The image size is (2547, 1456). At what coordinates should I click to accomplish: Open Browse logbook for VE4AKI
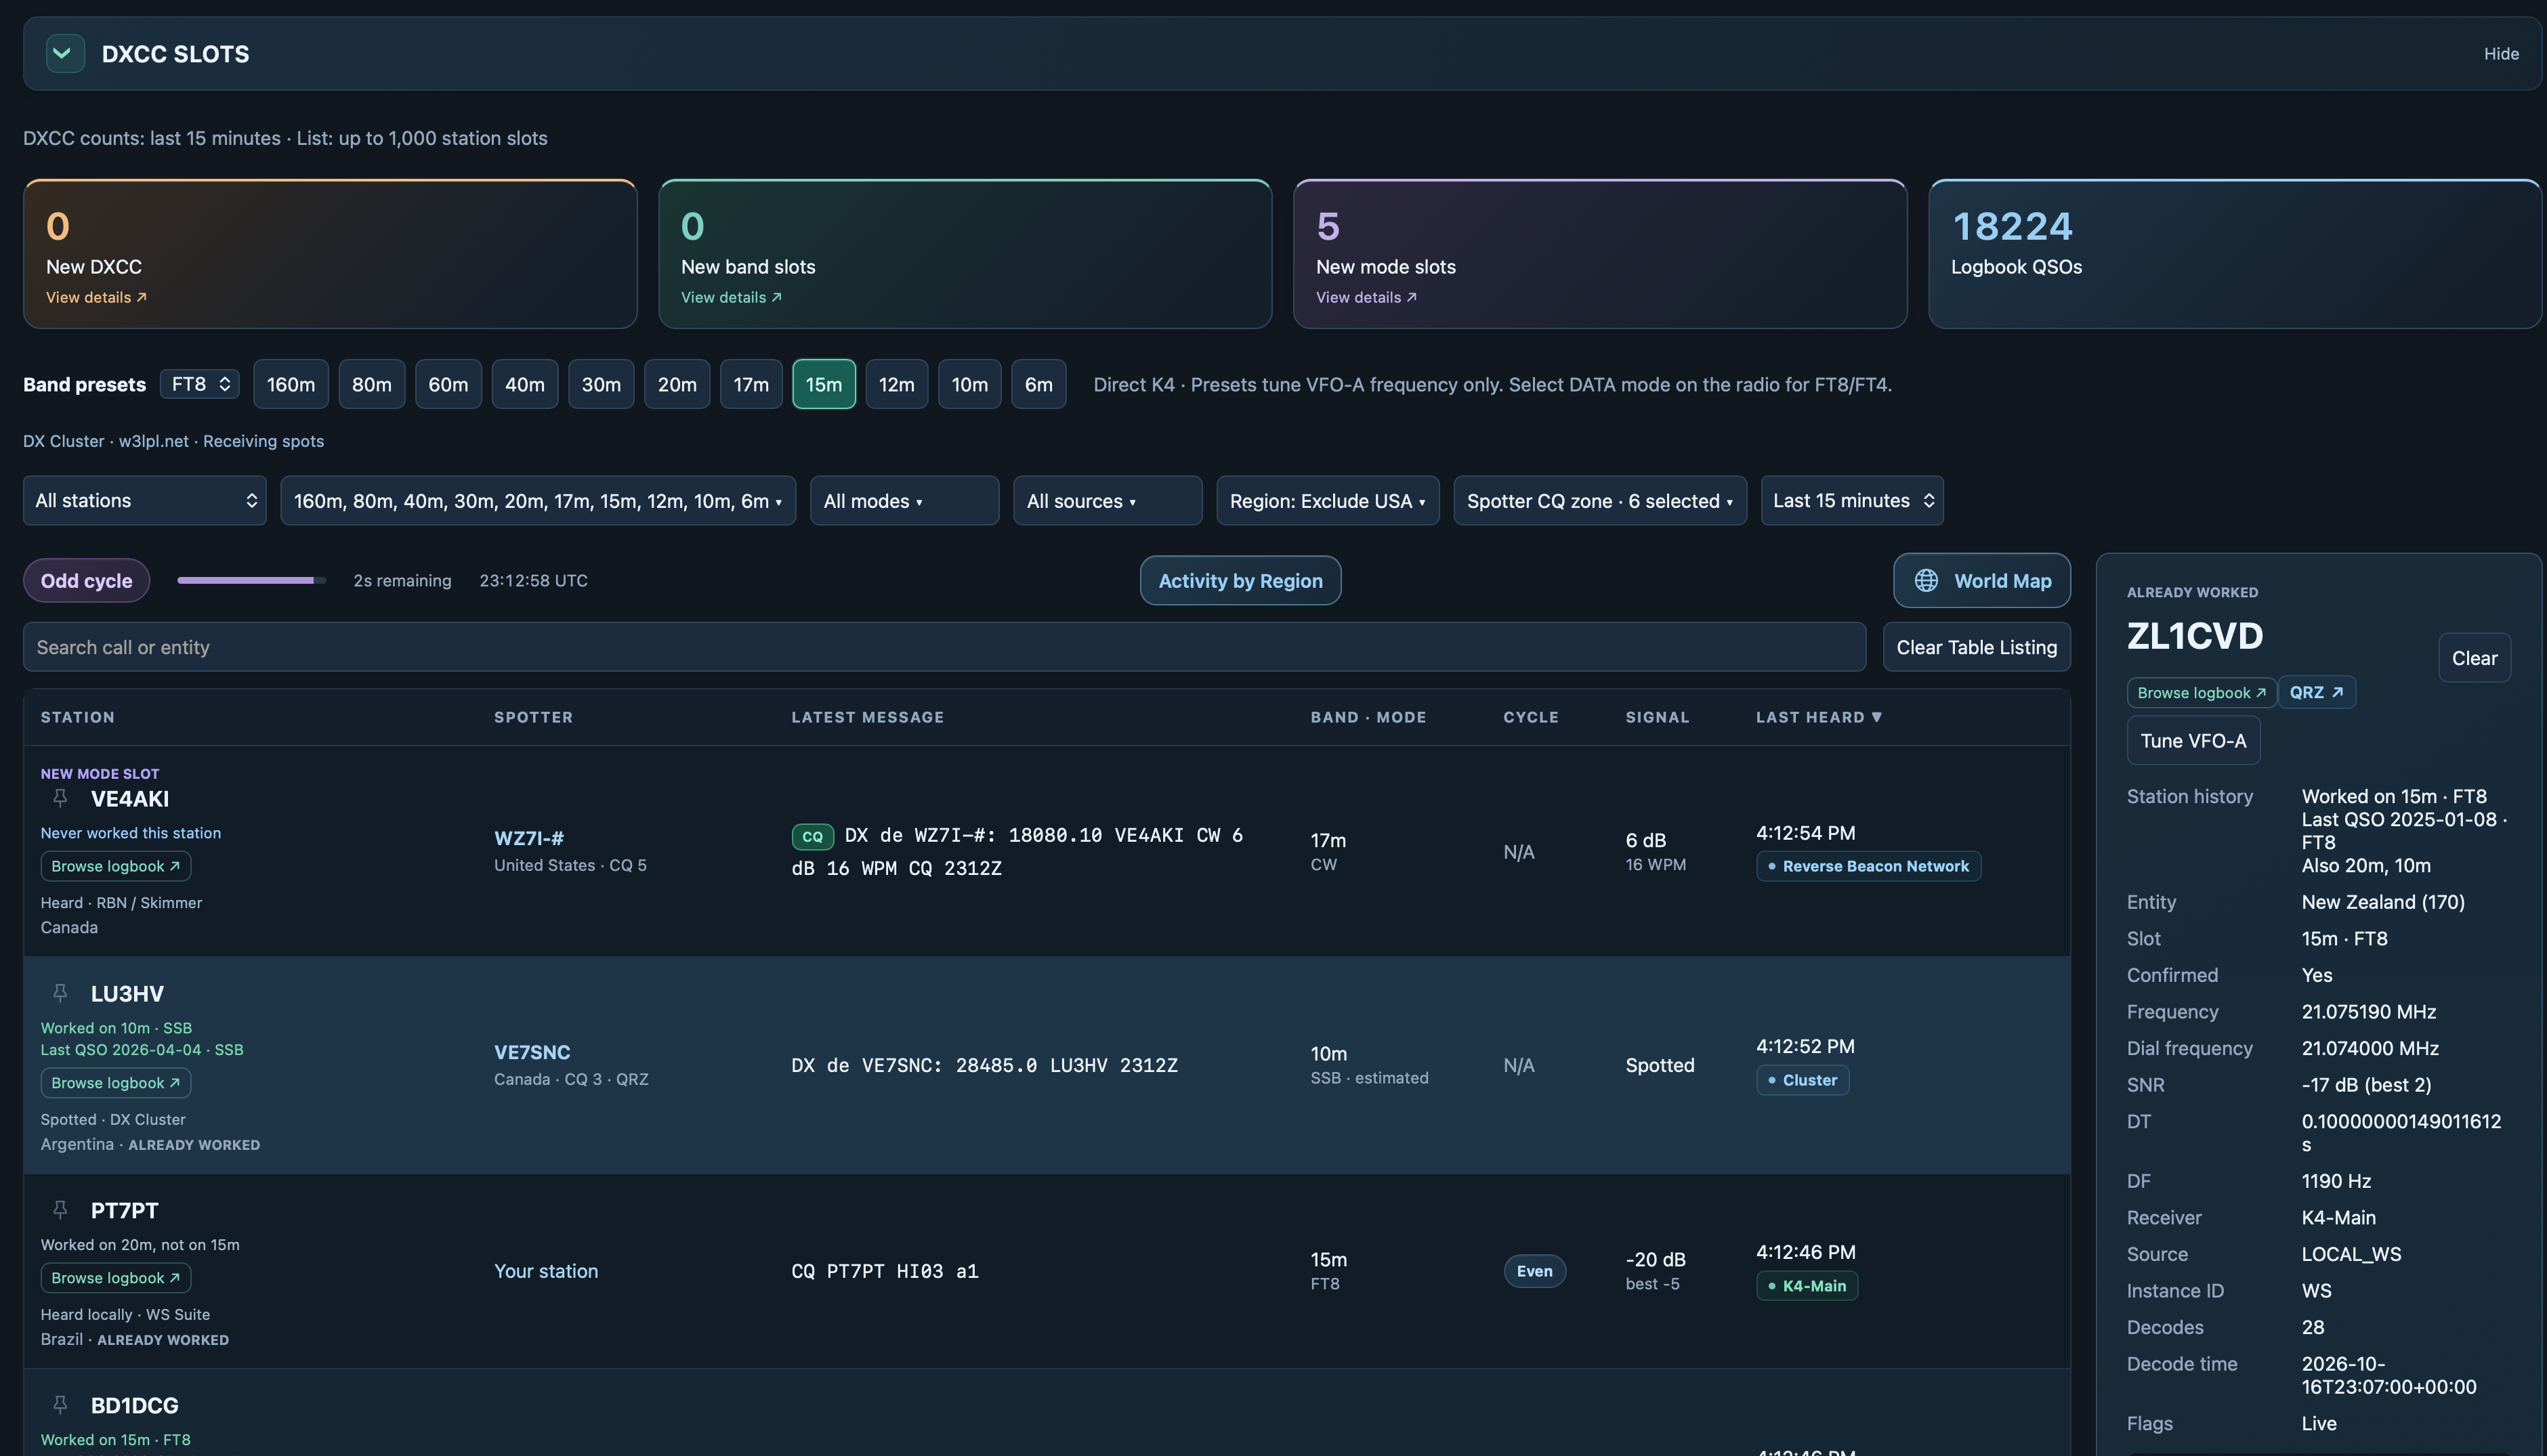point(116,866)
